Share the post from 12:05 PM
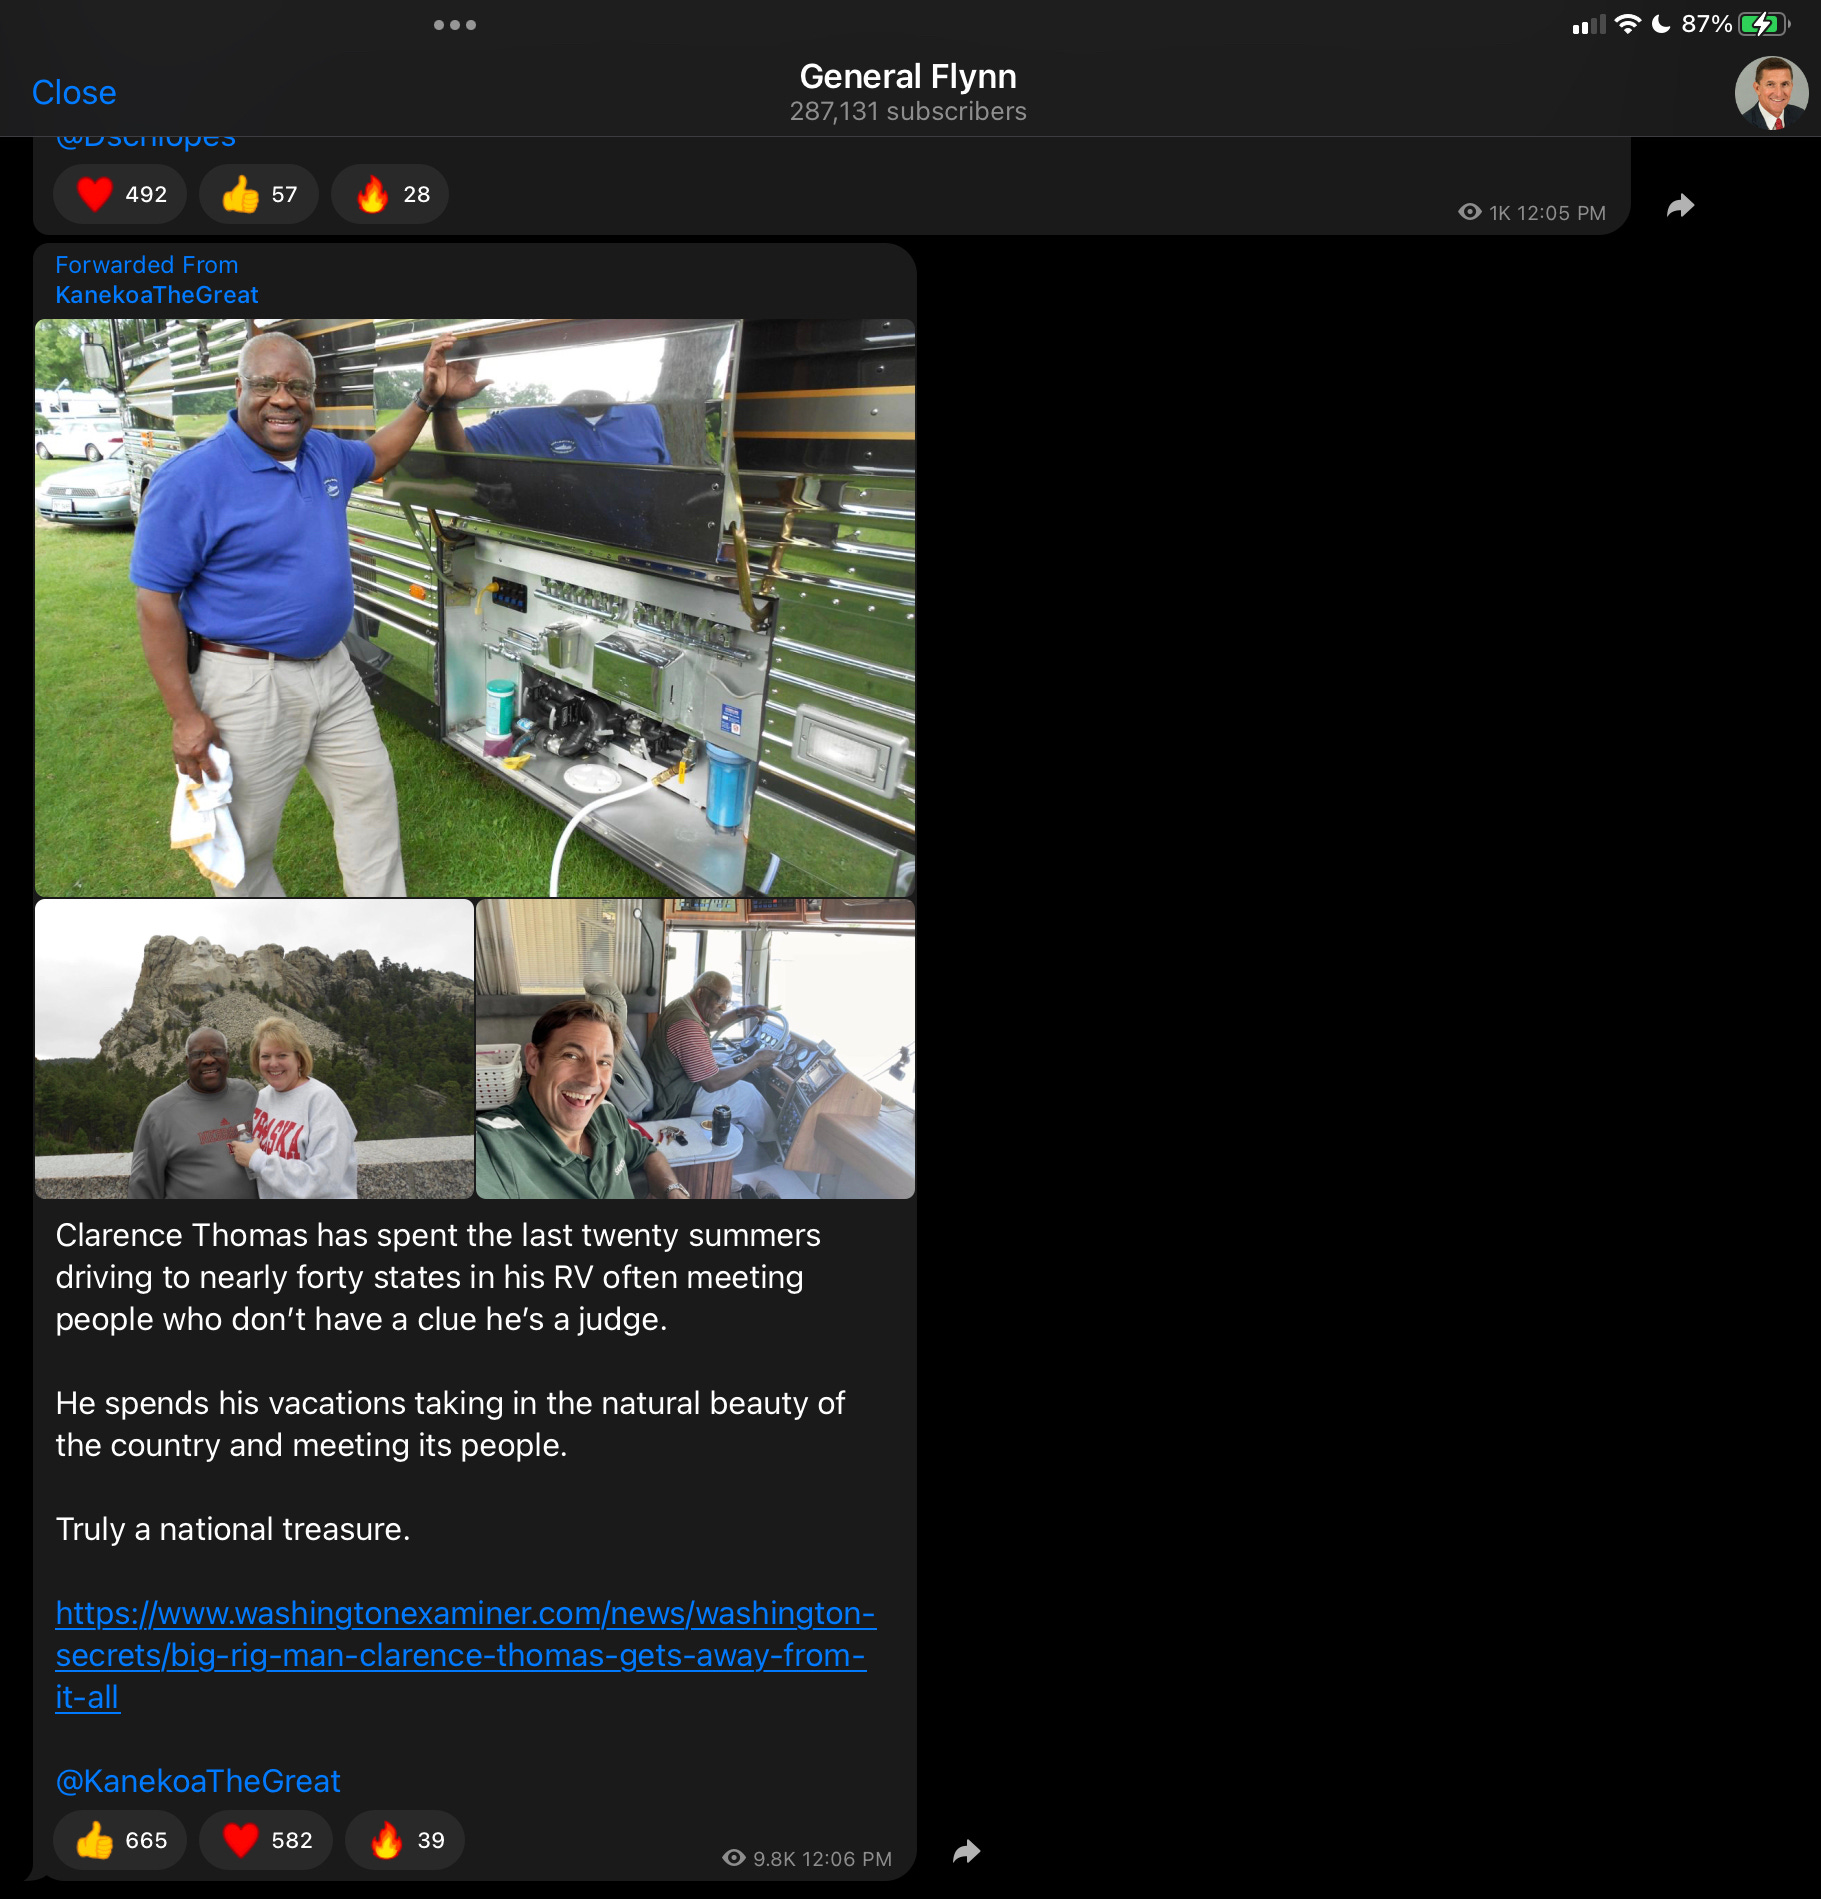The width and height of the screenshot is (1821, 1899). [x=1681, y=206]
